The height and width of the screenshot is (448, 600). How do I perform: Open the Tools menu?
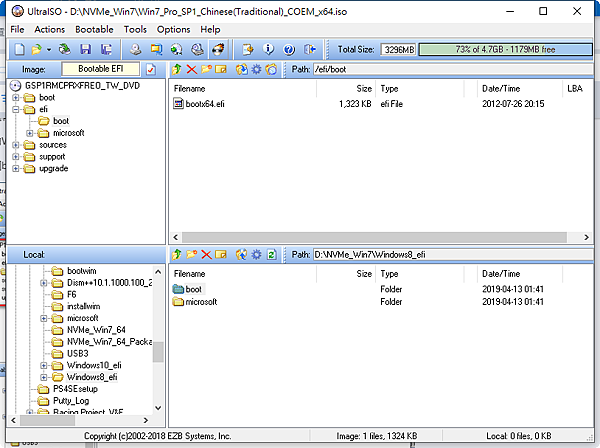(135, 29)
